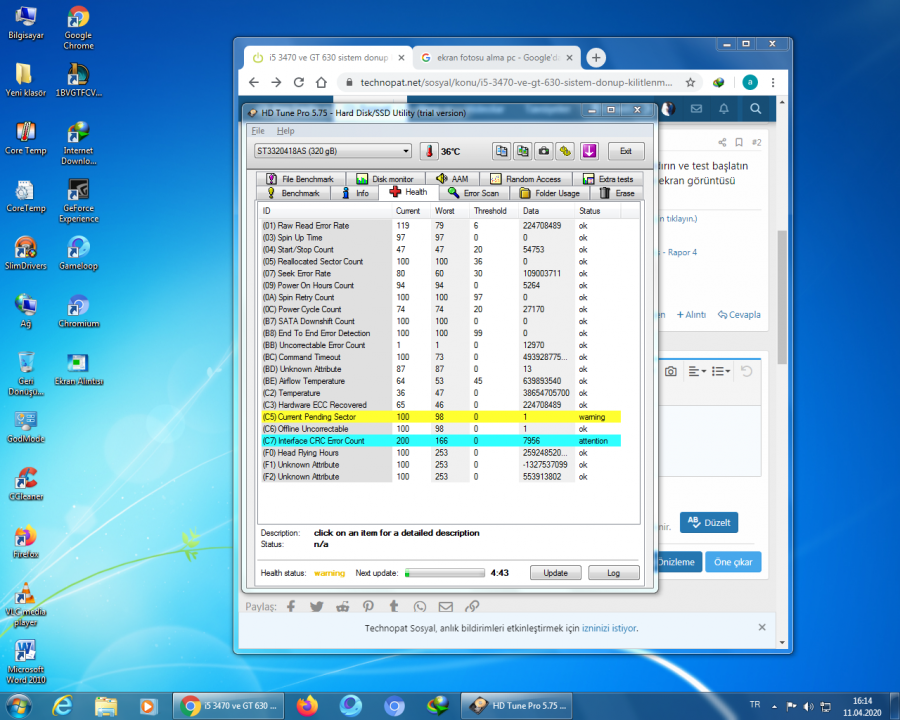
Task: Click the Chrome address bar URL
Action: click(516, 83)
